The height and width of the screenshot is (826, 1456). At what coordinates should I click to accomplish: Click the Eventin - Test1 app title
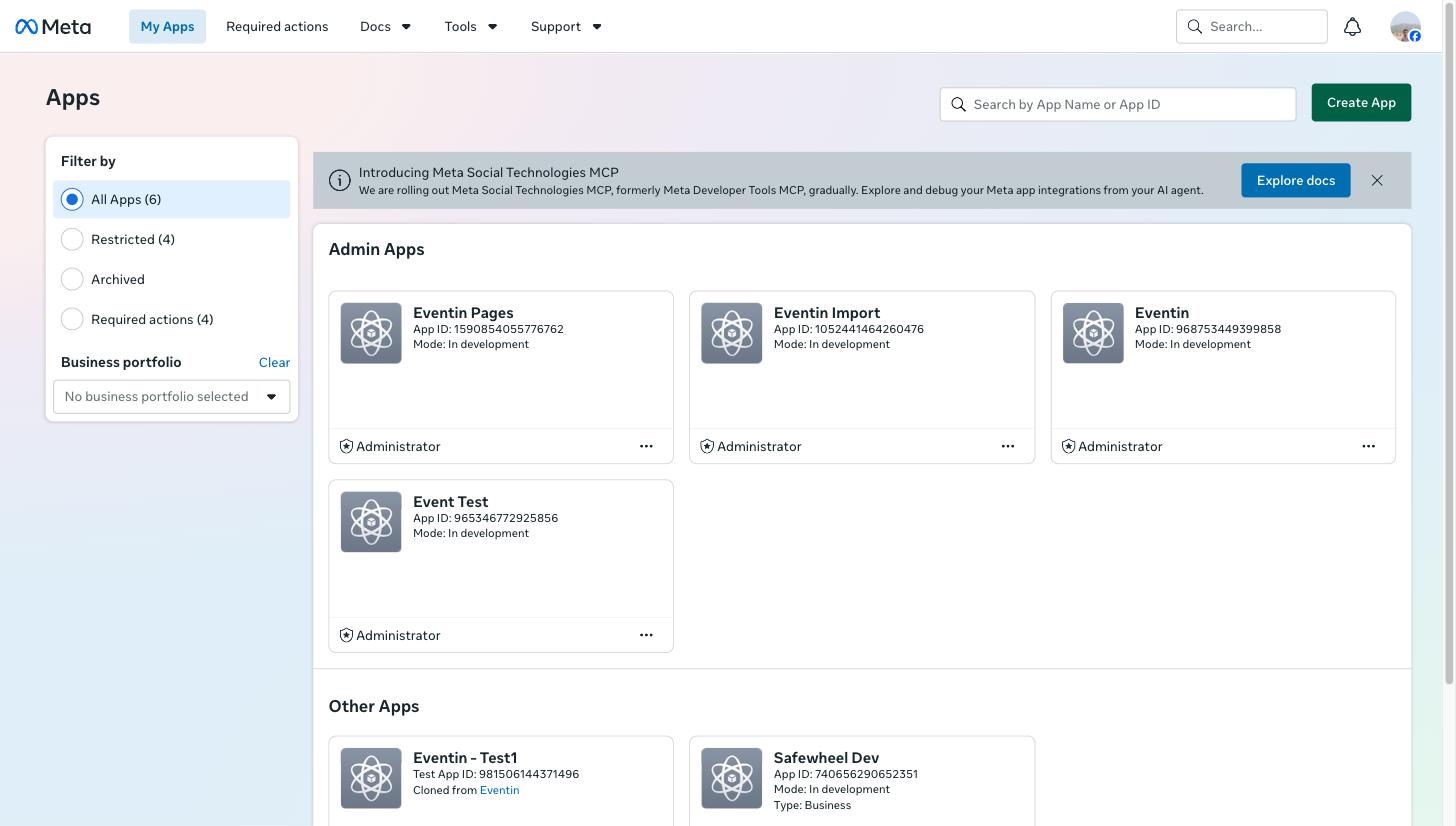[x=465, y=758]
